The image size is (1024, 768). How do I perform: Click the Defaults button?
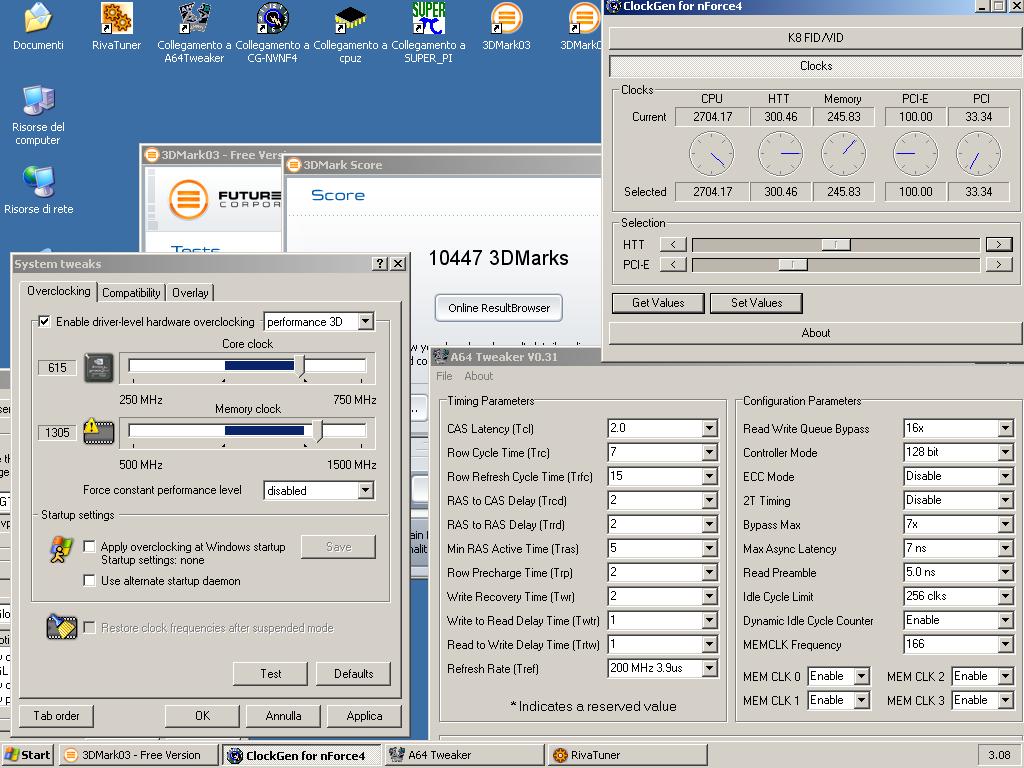coord(353,673)
